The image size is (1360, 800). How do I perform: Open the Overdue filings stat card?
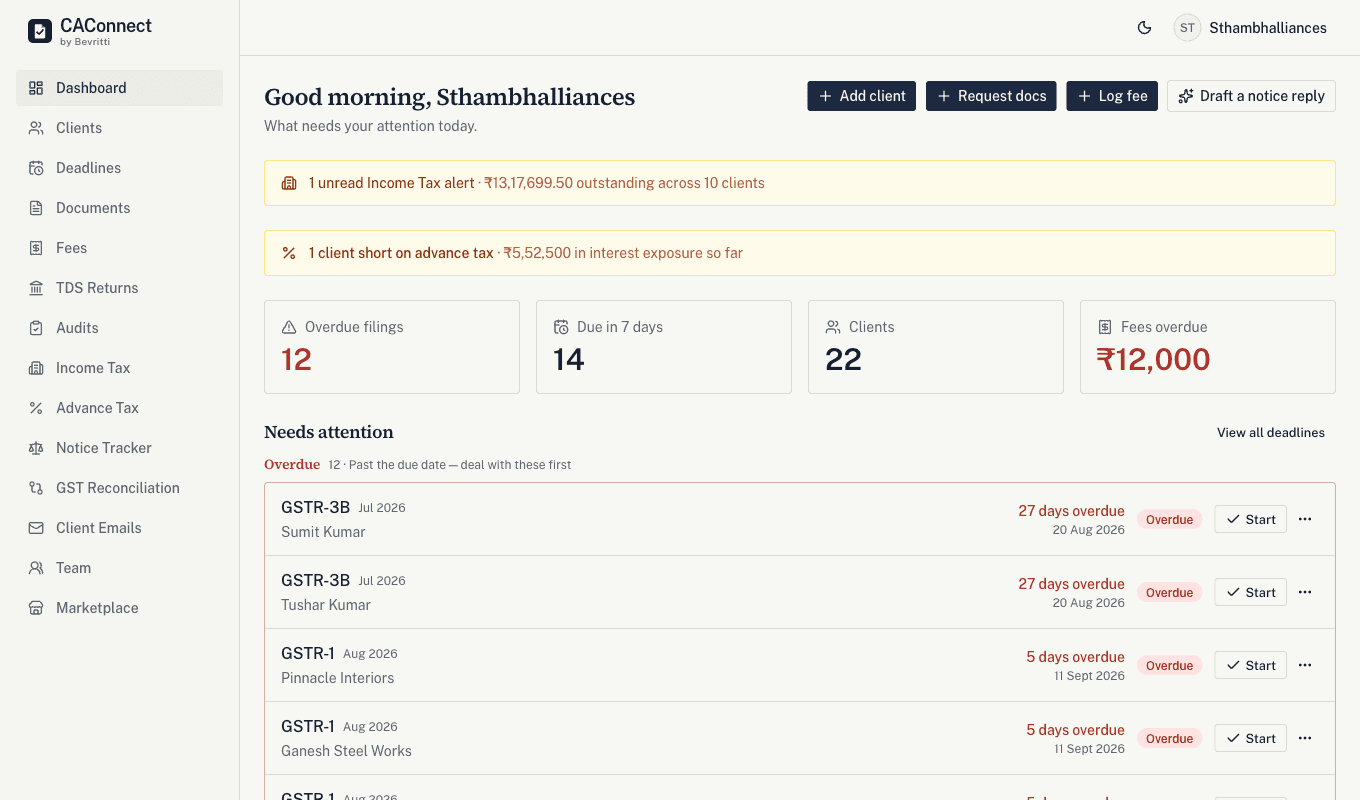point(392,347)
